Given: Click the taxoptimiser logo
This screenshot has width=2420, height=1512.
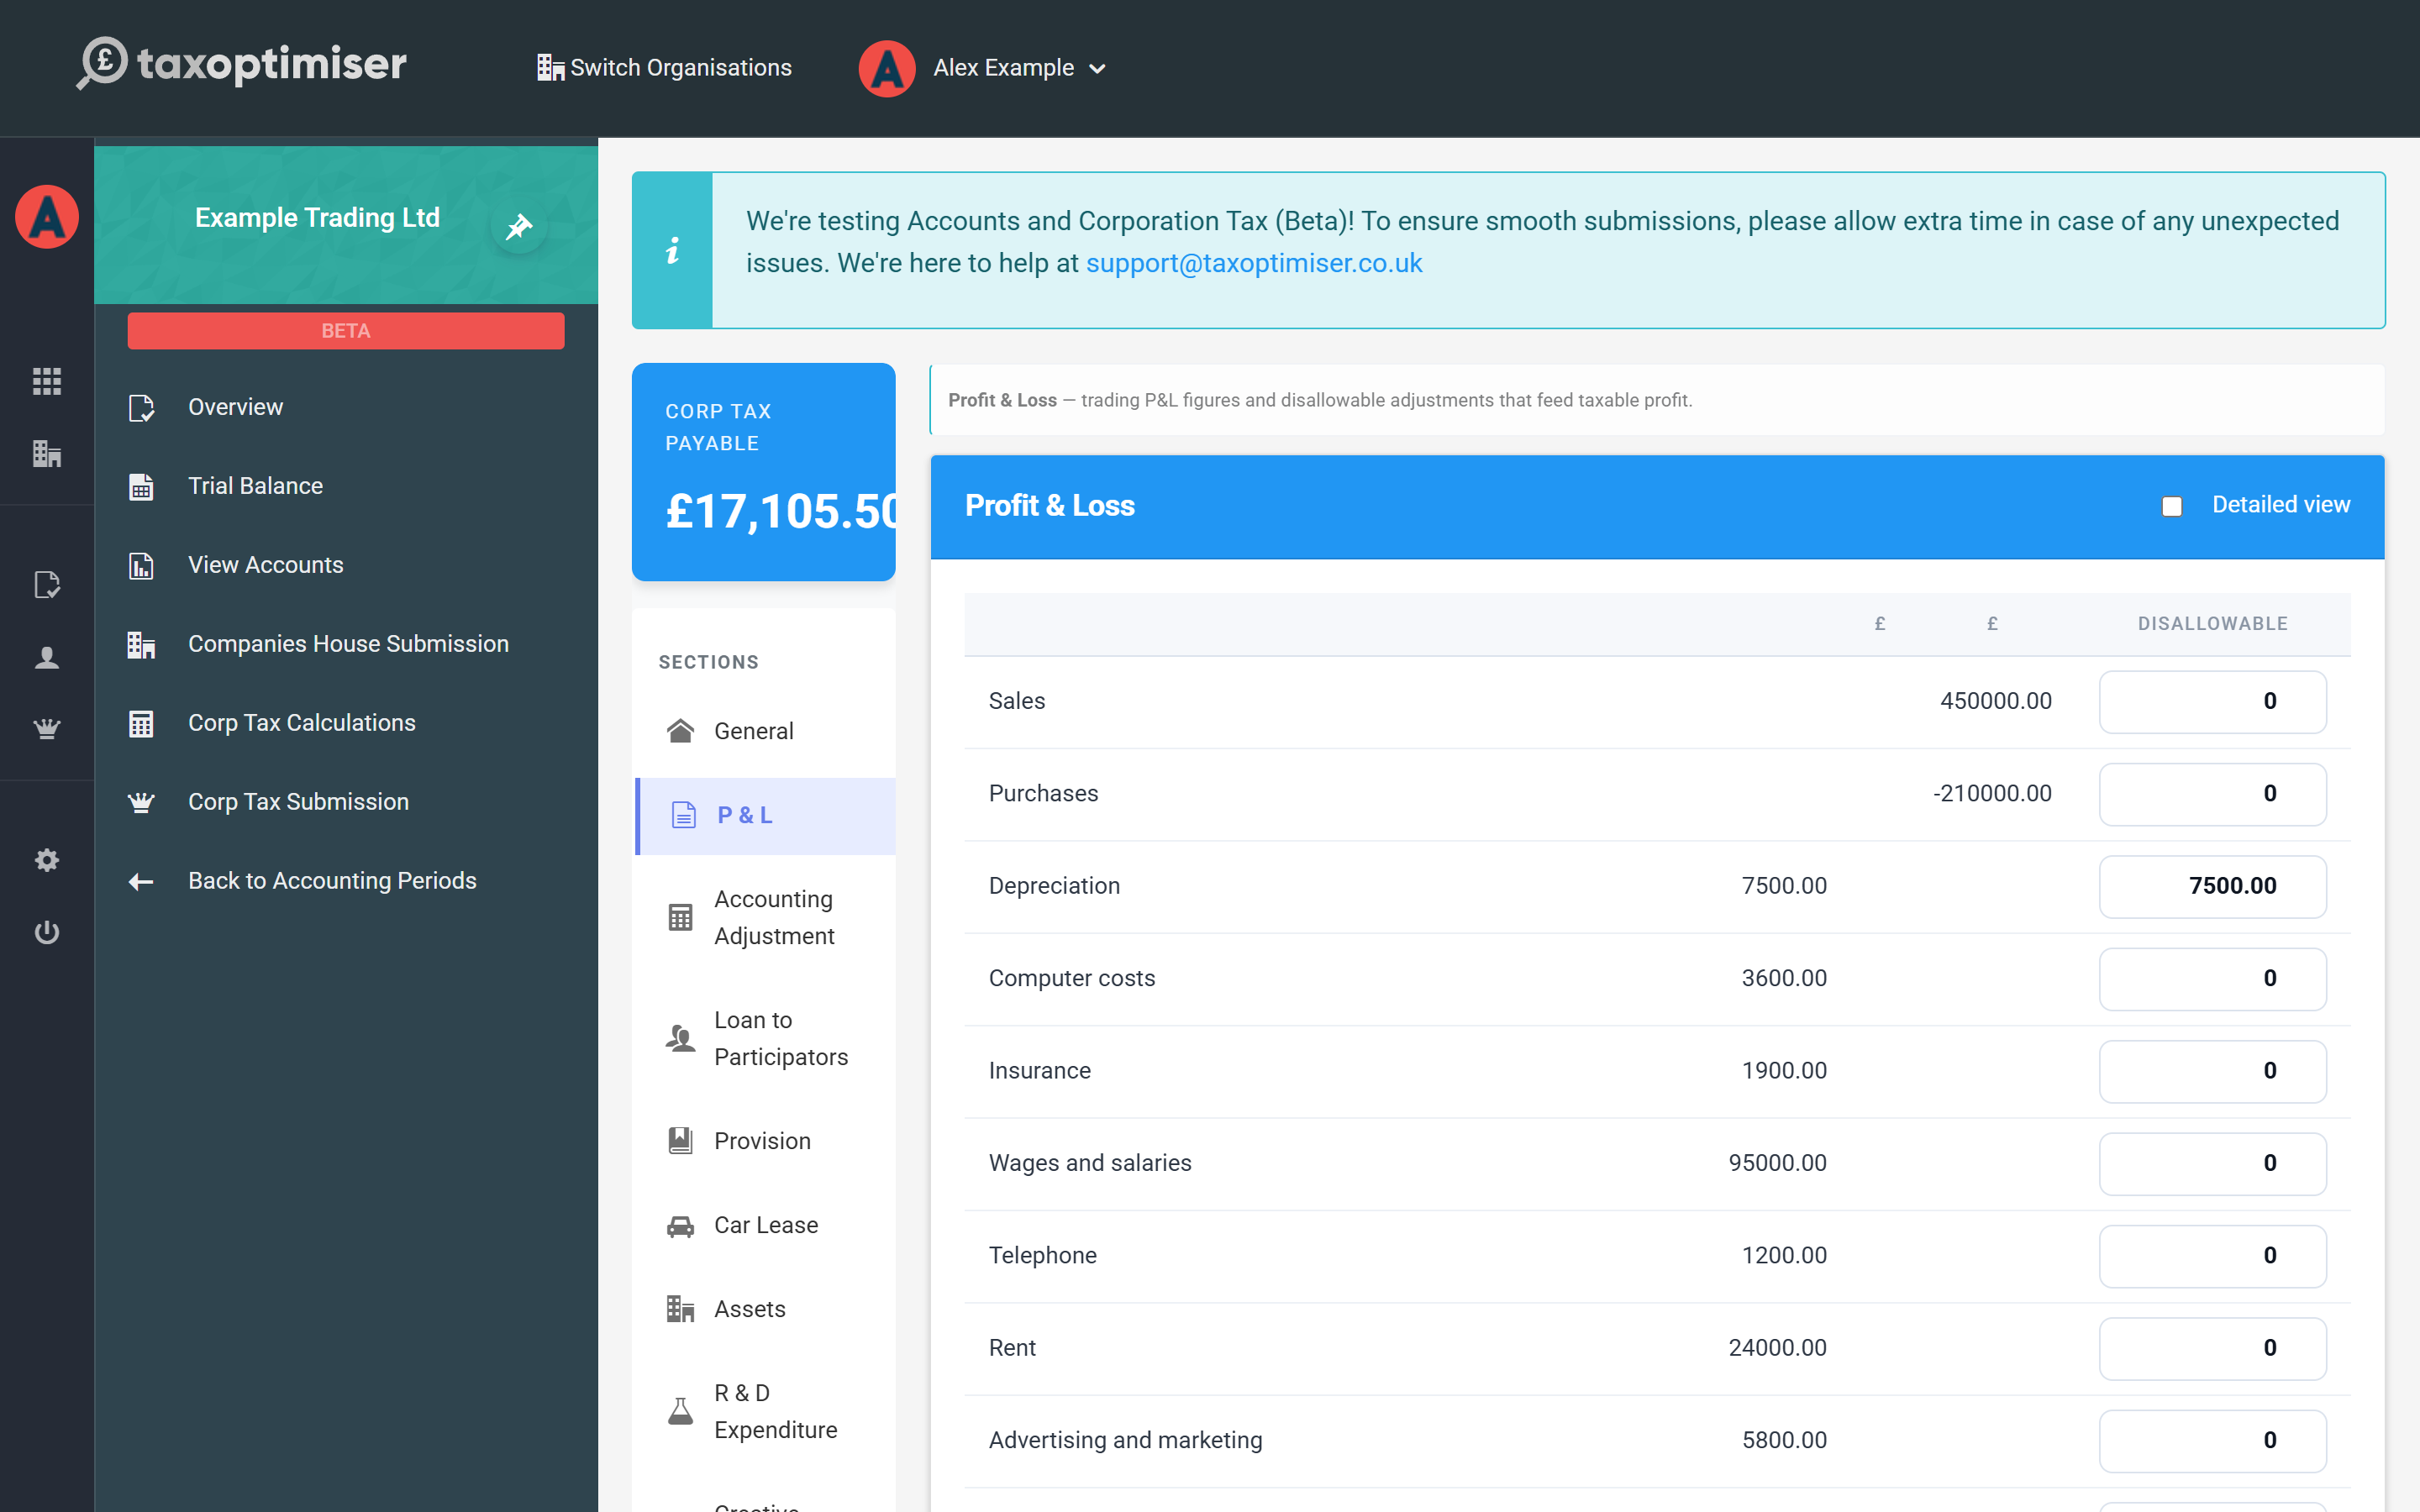Looking at the screenshot, I should [242, 64].
